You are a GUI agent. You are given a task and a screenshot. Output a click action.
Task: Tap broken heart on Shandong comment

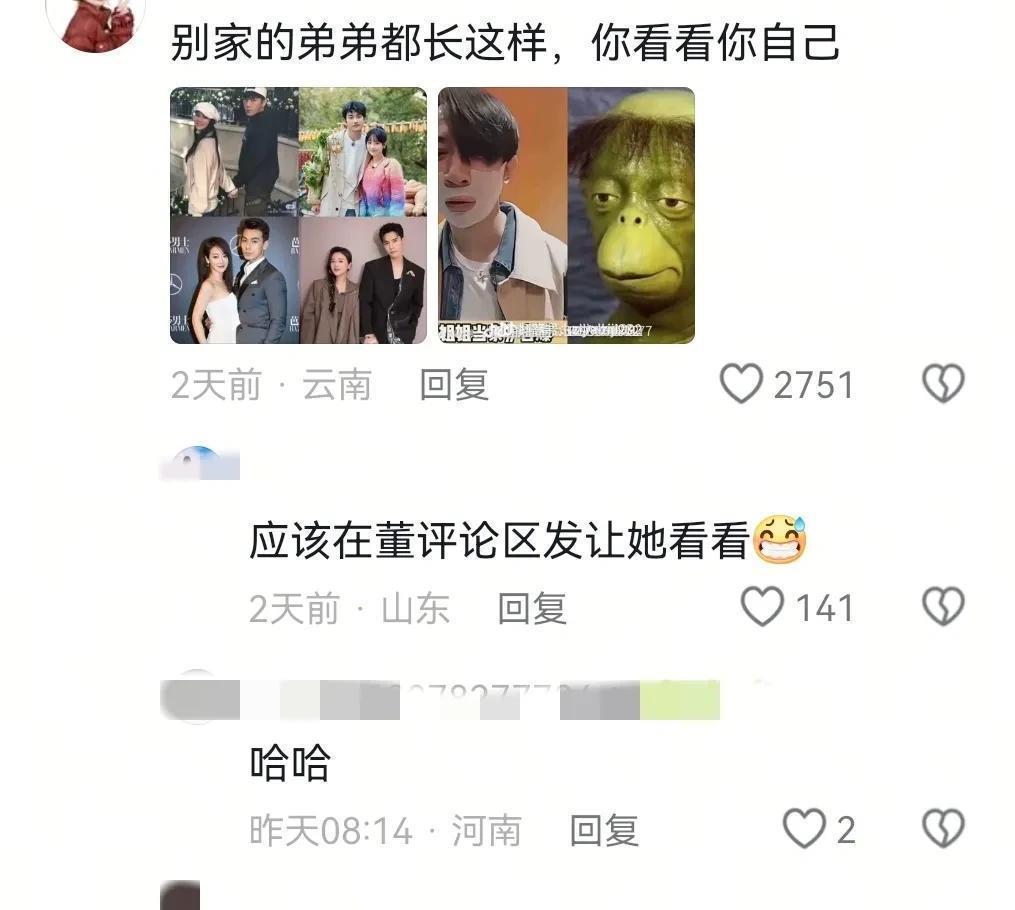942,606
